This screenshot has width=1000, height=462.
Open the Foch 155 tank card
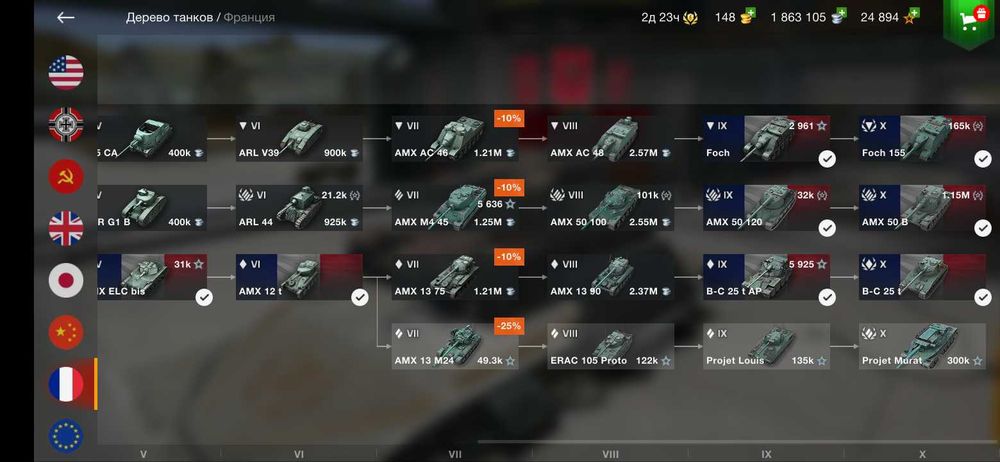click(922, 138)
